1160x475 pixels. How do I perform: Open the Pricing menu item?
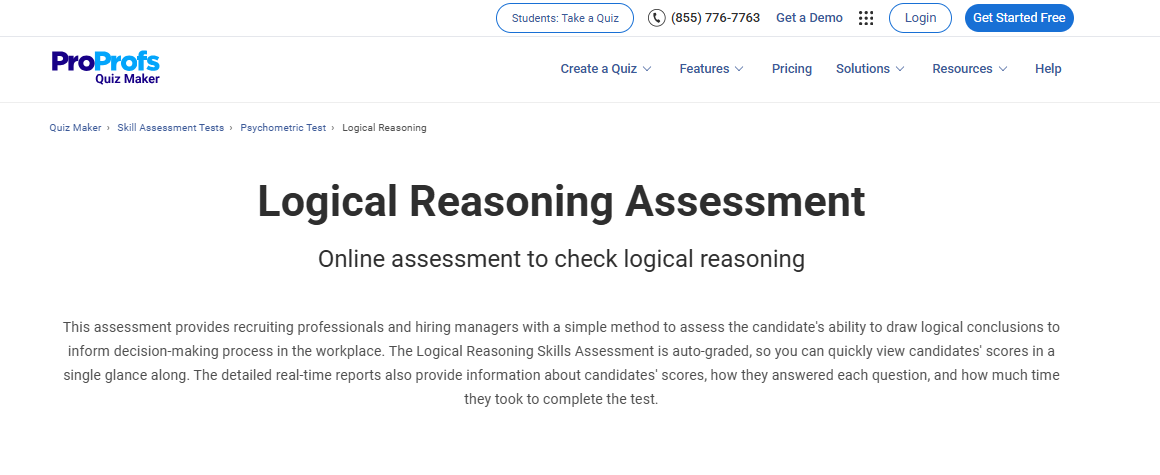[792, 69]
